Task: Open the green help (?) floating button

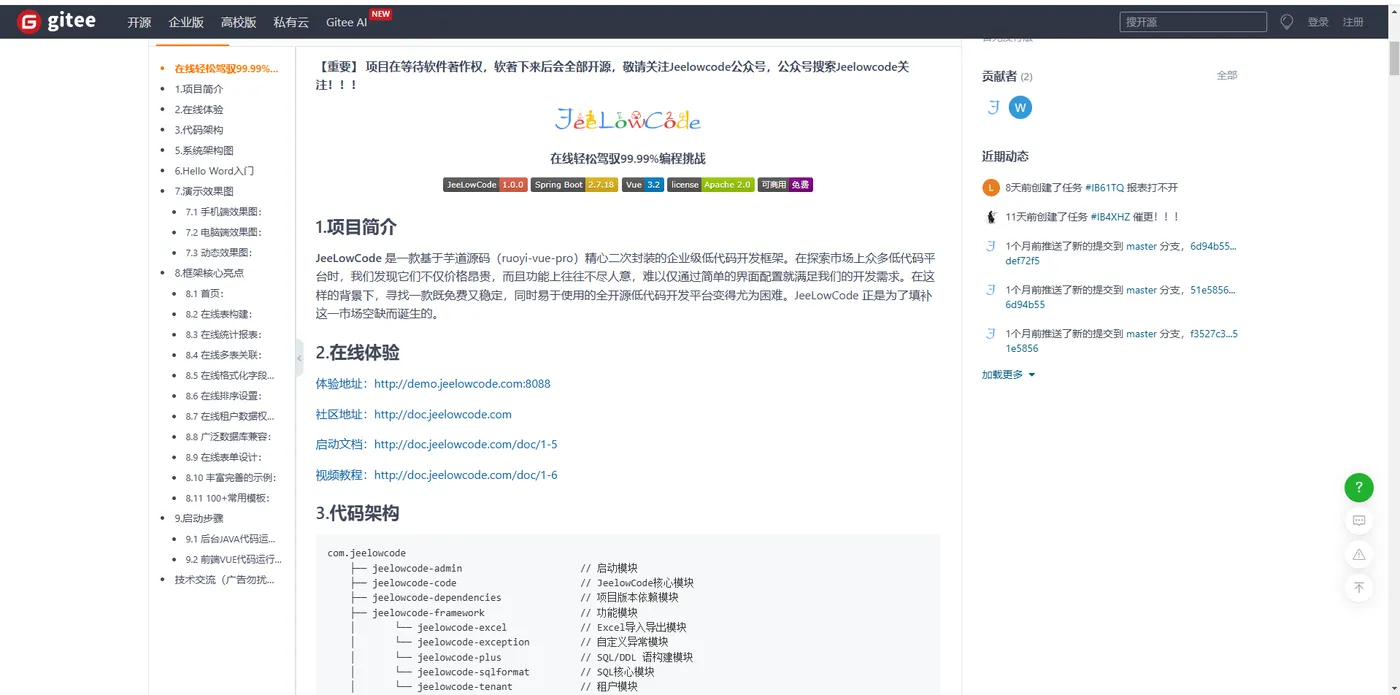Action: [x=1358, y=487]
